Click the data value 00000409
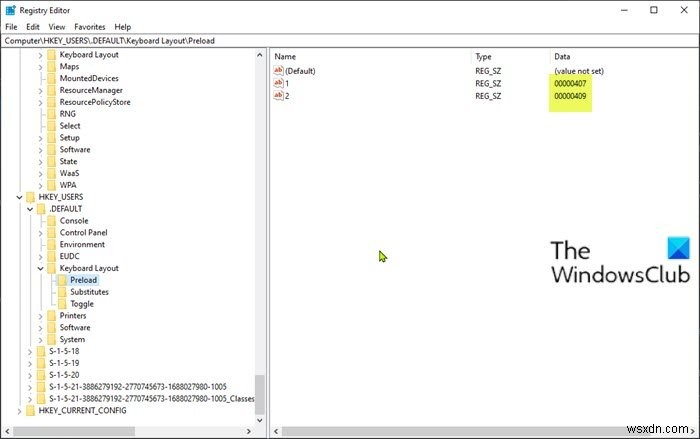Viewport: 700px width, 439px height. pyautogui.click(x=570, y=96)
